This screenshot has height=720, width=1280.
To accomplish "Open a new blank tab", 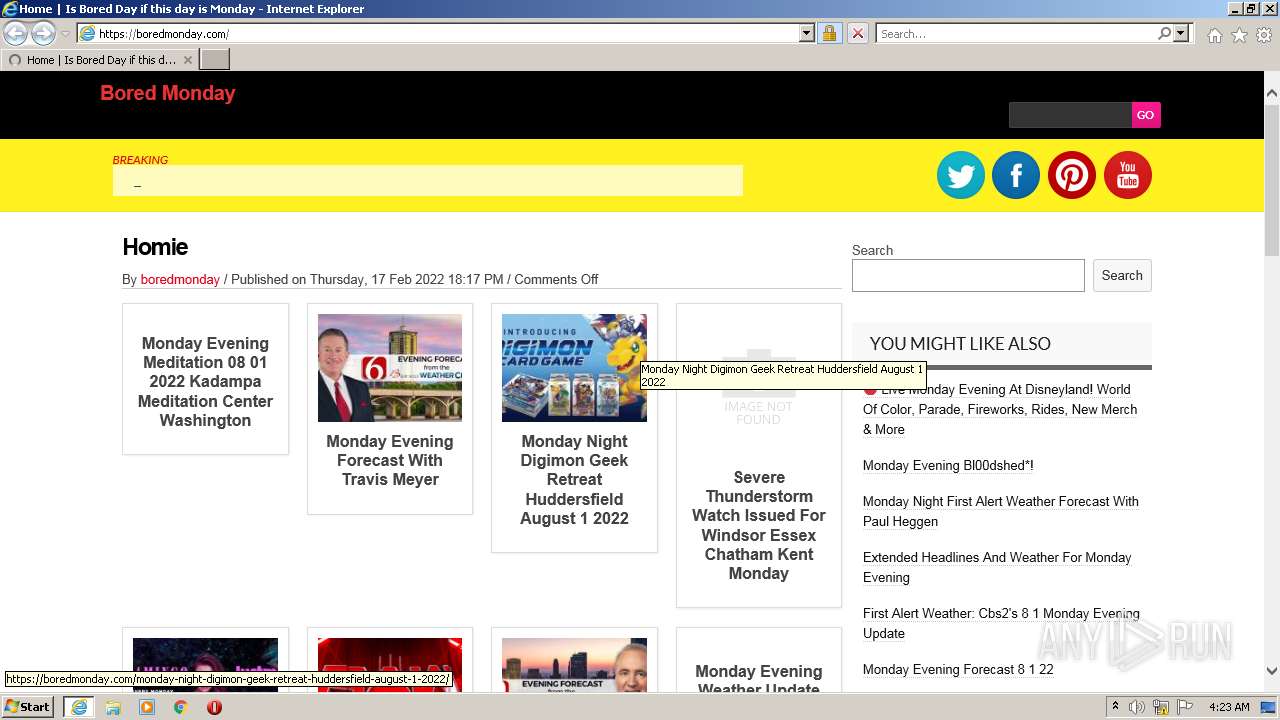I will pos(215,60).
